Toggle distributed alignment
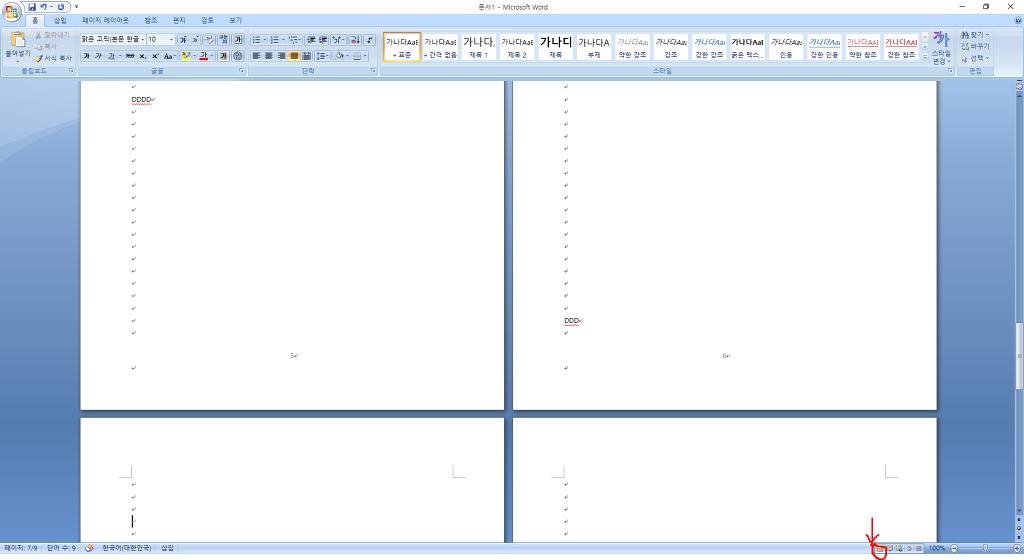Screen dimensions: 1024x560 pyautogui.click(x=306, y=56)
